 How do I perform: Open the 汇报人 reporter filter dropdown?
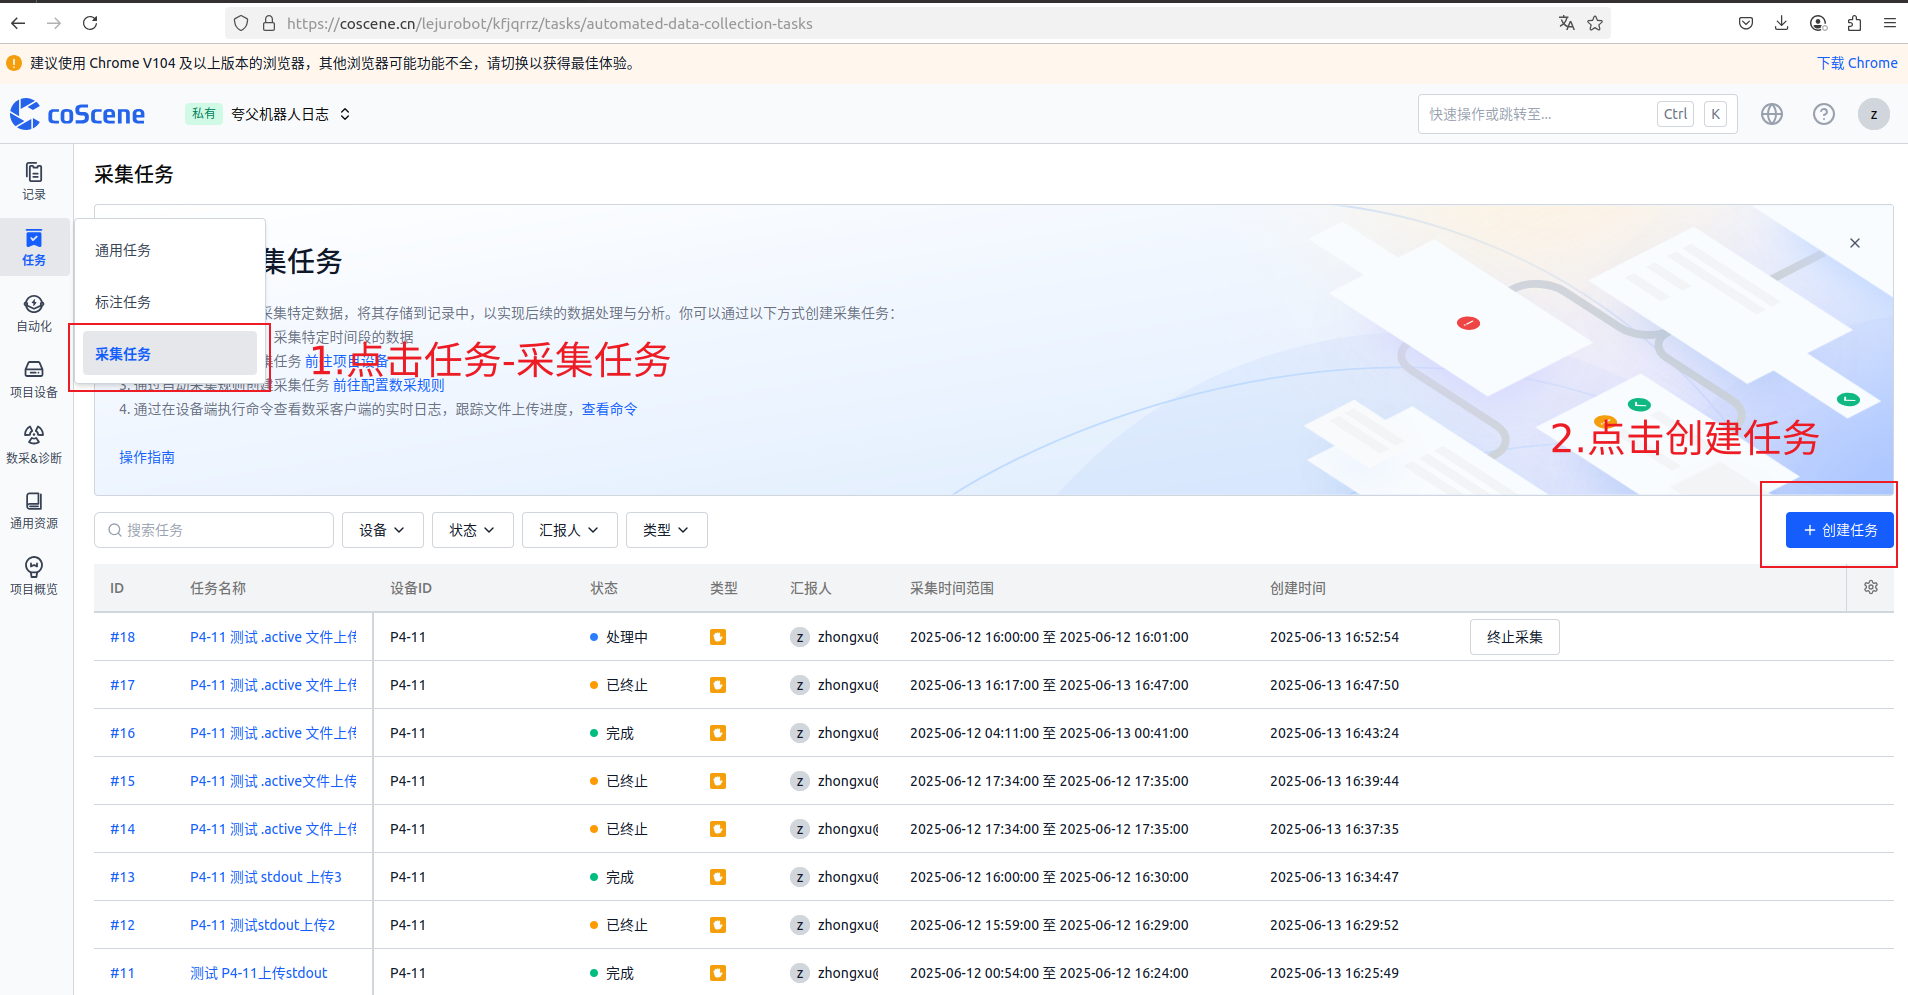[x=569, y=530]
